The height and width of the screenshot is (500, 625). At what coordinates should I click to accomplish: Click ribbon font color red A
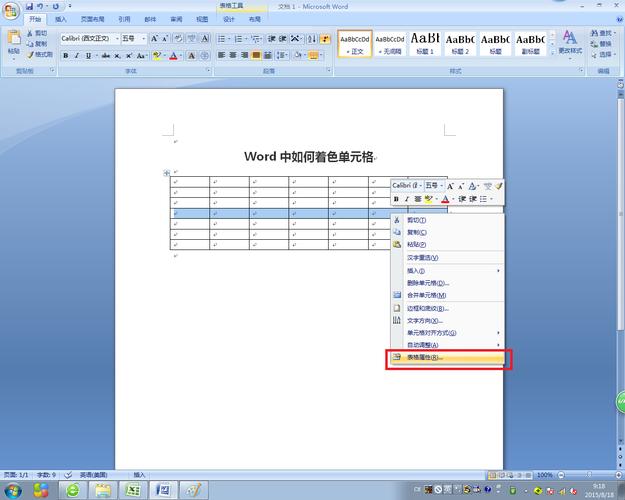coord(173,56)
